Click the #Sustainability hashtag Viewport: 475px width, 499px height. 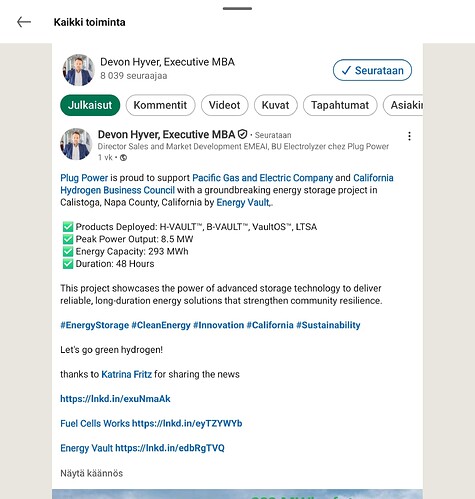point(328,325)
